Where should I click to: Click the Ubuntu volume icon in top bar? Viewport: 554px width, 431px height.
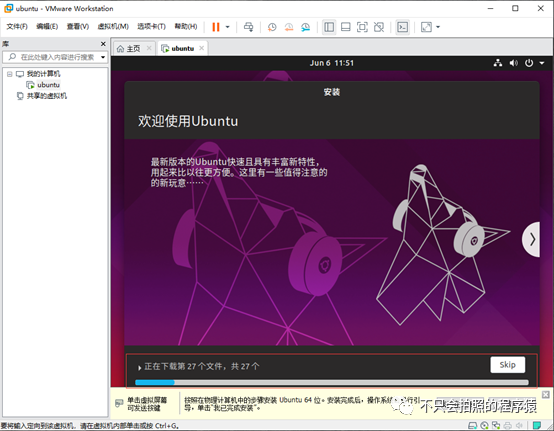[x=513, y=63]
